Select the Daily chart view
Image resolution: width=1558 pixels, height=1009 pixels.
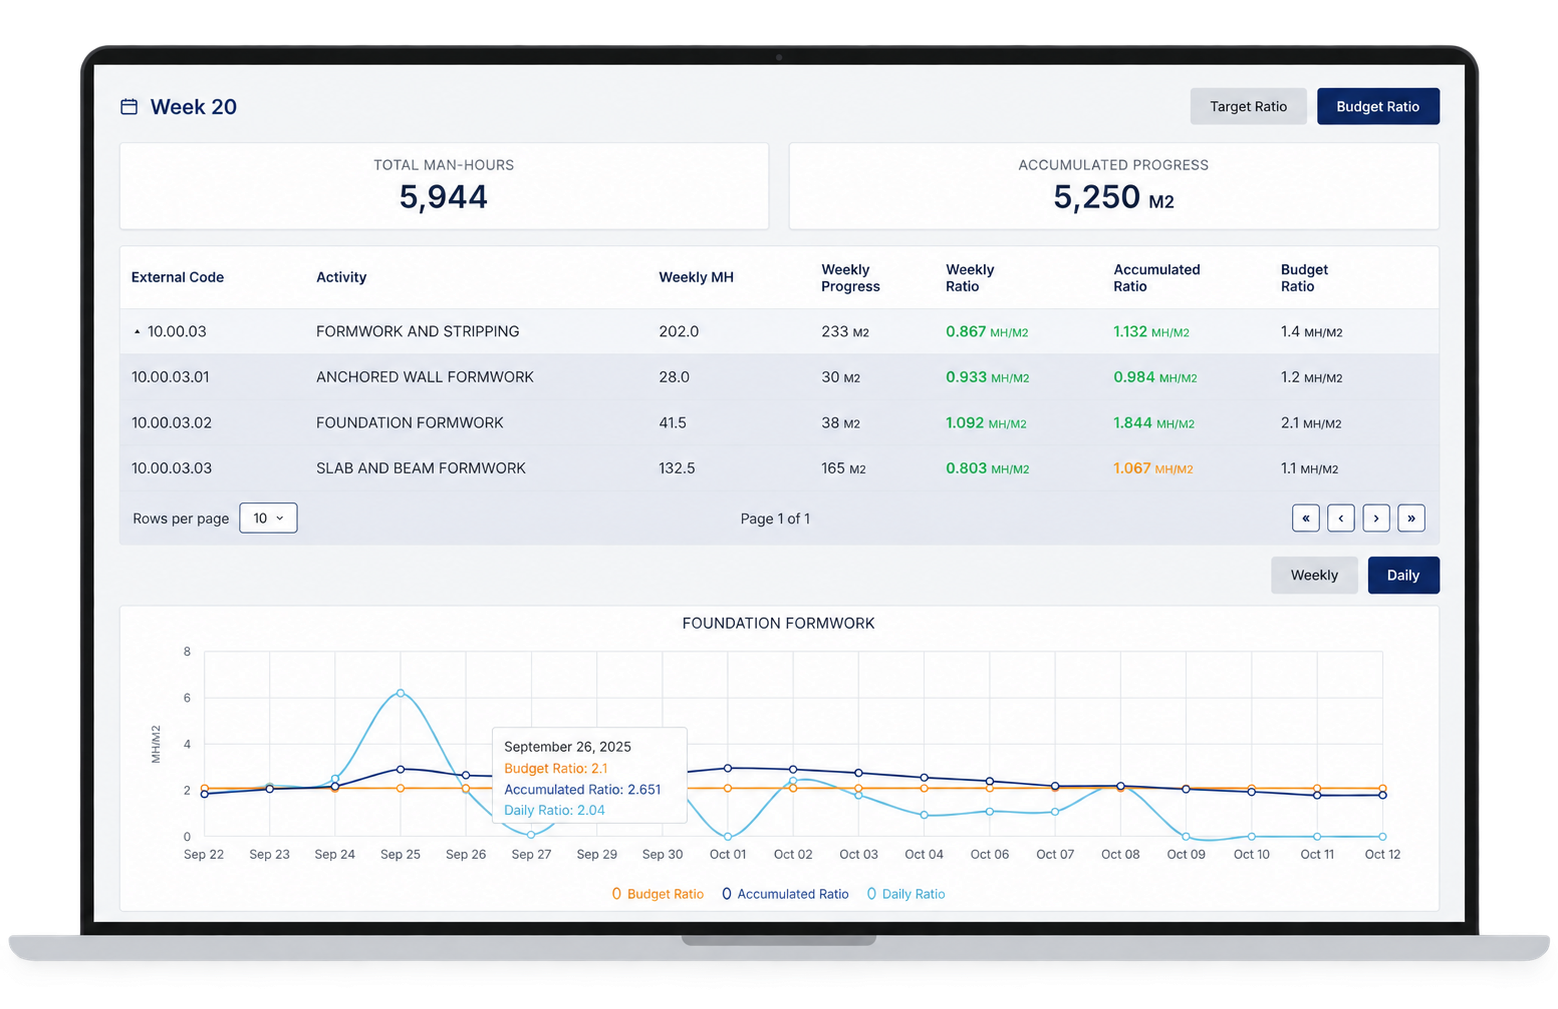click(1403, 575)
